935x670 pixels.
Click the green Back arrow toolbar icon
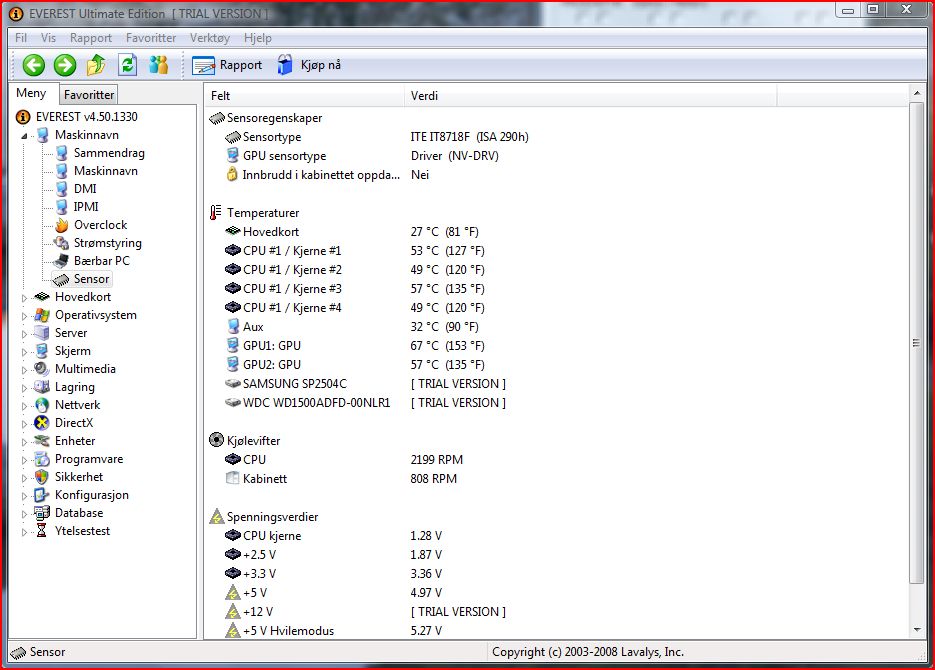pyautogui.click(x=33, y=65)
